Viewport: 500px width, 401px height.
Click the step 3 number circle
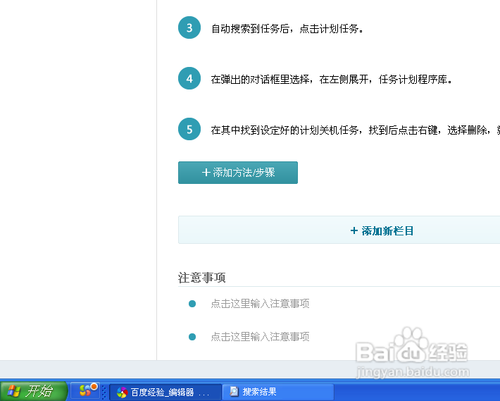click(x=189, y=27)
